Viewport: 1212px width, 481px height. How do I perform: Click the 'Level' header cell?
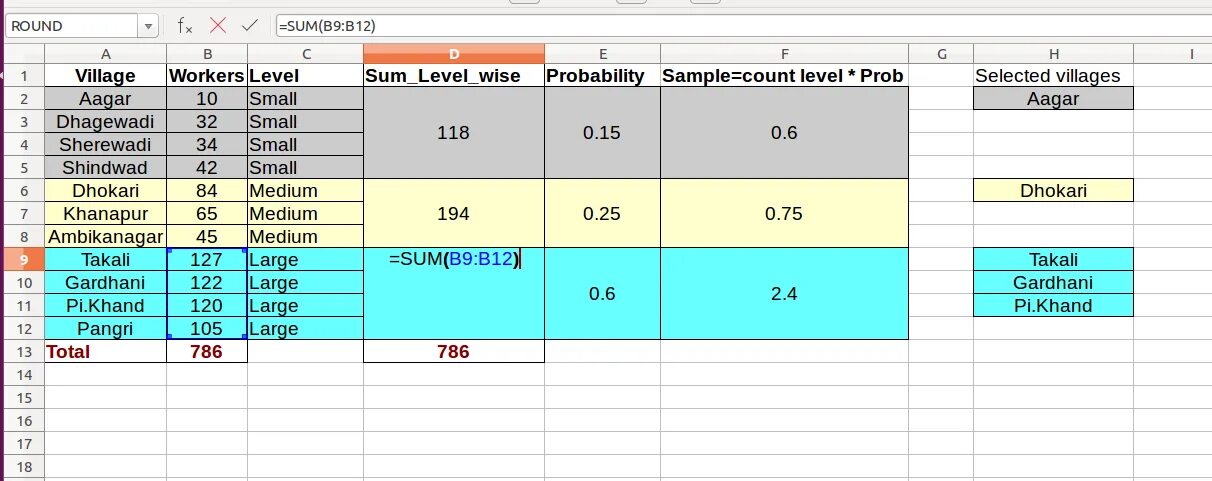click(x=306, y=76)
